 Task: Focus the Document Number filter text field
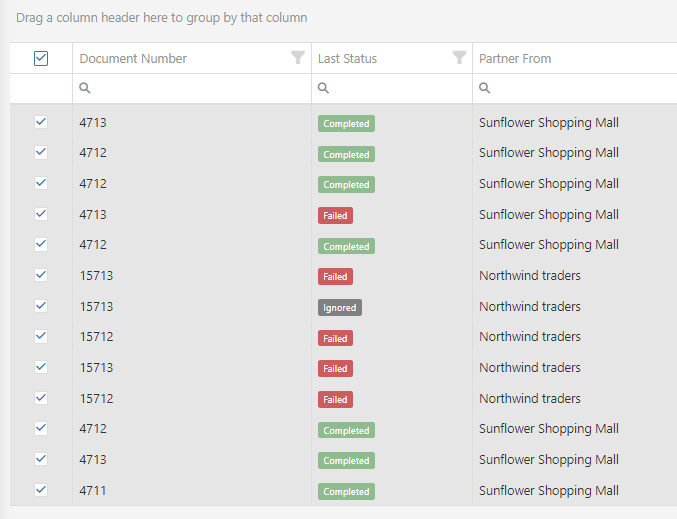coord(200,89)
